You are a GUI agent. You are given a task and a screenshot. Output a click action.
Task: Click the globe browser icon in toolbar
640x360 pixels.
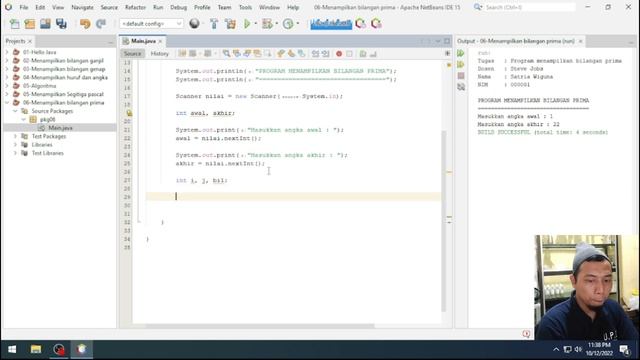pos(194,24)
